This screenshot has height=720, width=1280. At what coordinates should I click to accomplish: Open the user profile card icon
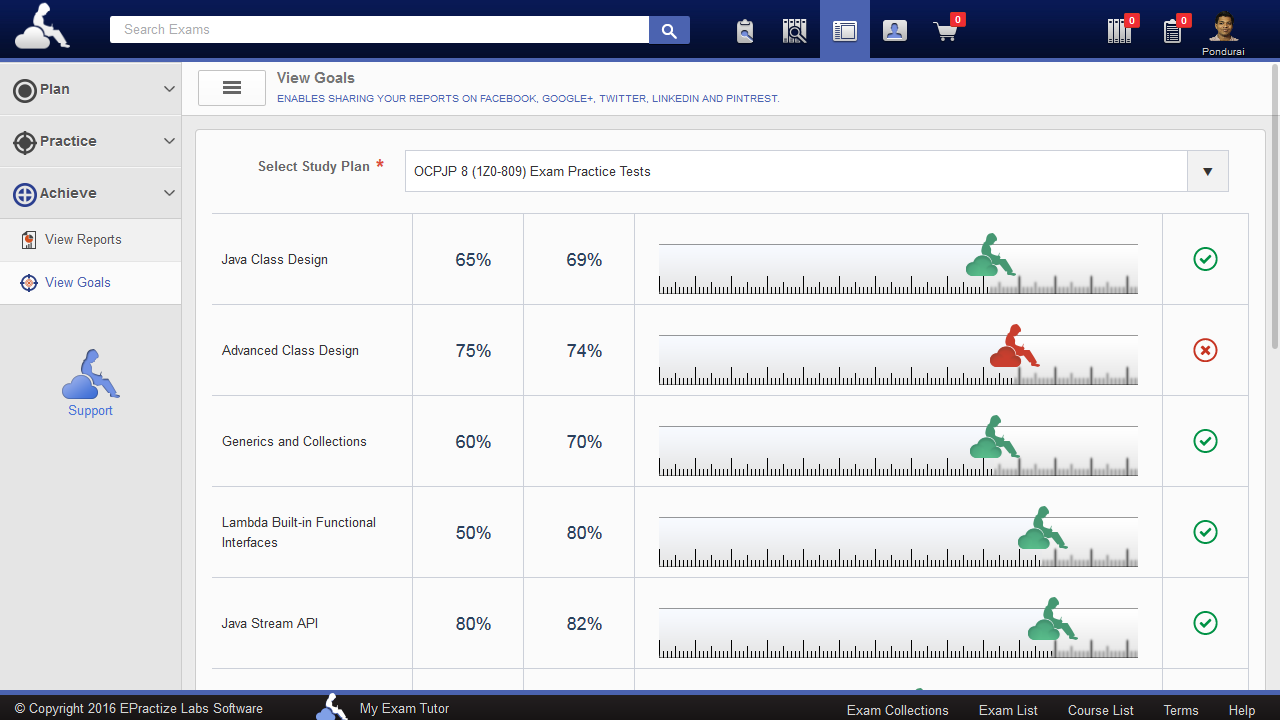tap(895, 31)
